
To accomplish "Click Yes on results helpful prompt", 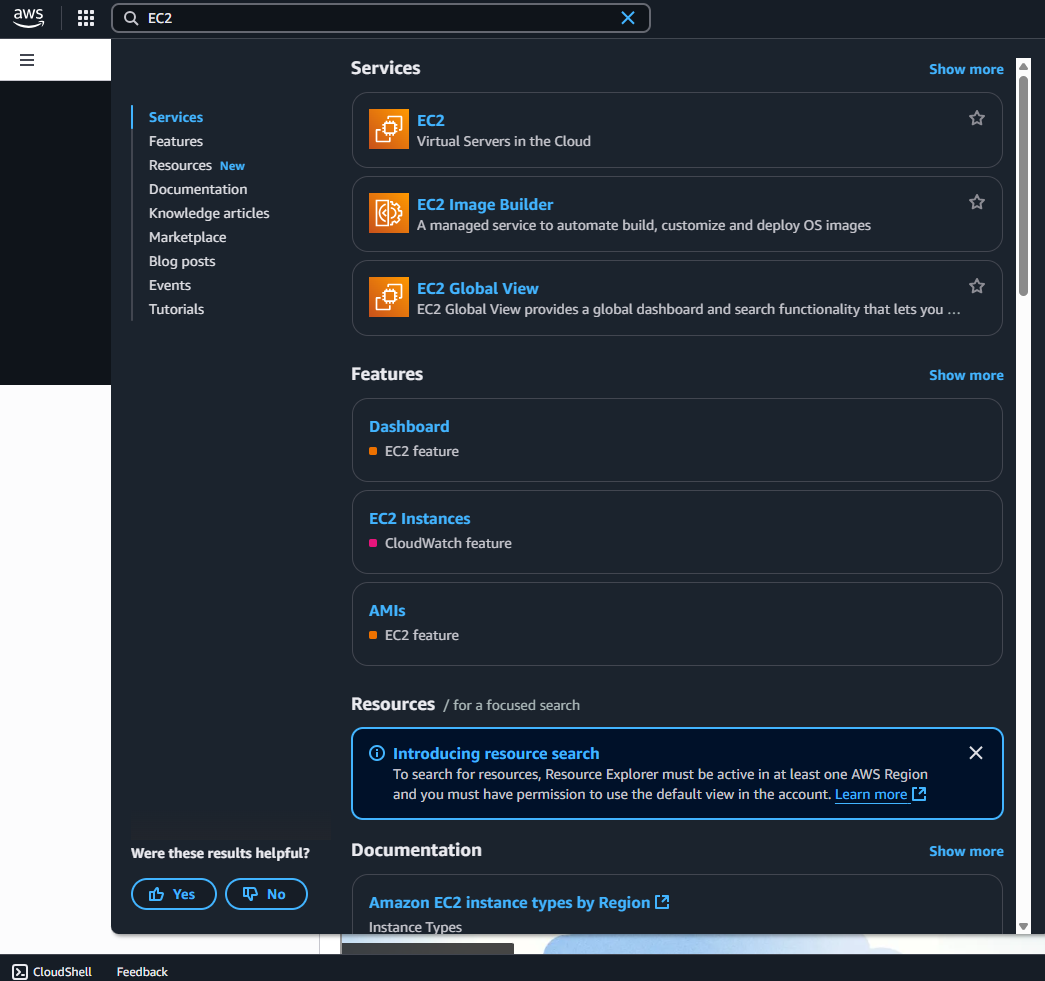I will point(173,893).
